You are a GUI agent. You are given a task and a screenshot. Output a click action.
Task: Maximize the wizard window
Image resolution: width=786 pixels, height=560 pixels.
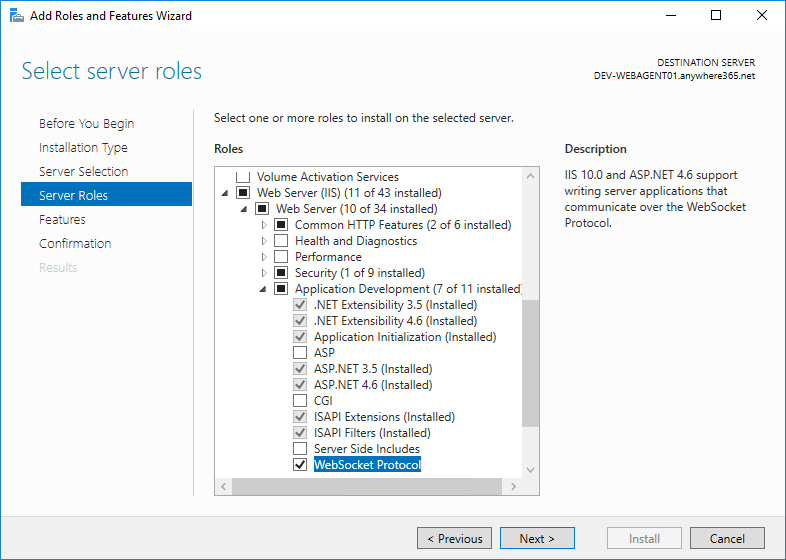[716, 16]
